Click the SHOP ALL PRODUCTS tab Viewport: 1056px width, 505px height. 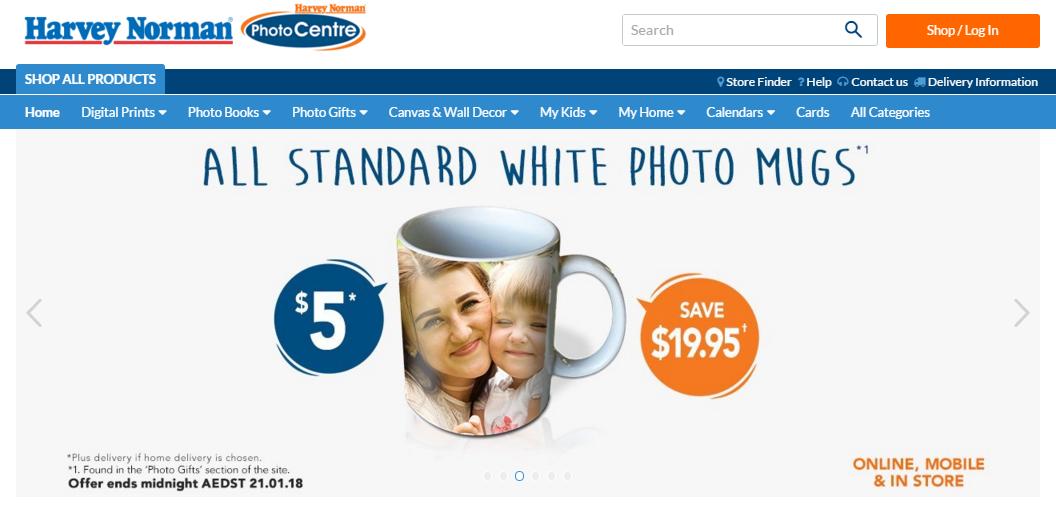tap(90, 79)
